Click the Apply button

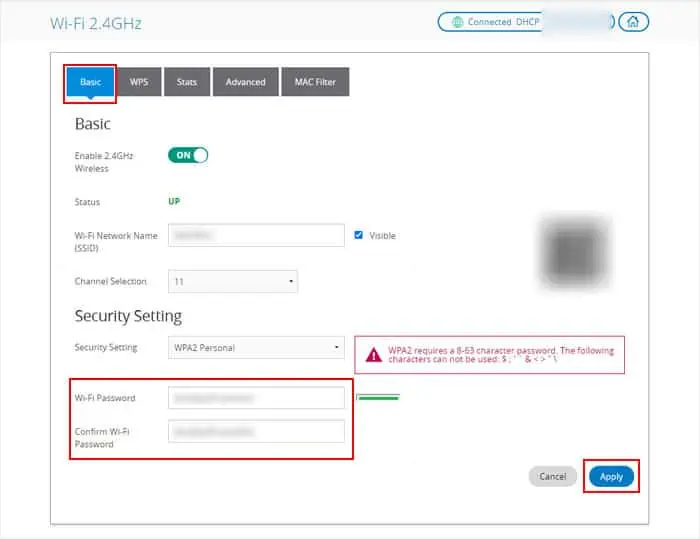pyautogui.click(x=611, y=476)
